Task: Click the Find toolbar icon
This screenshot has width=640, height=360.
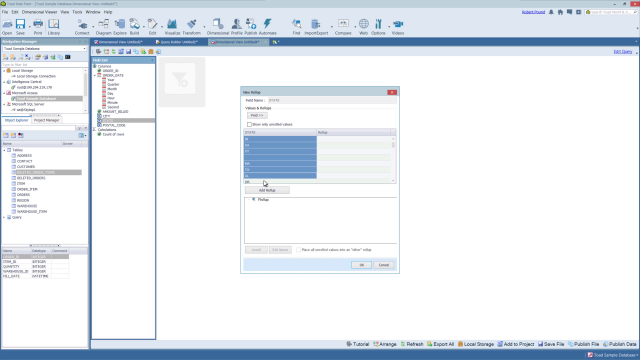Action: coord(296,27)
